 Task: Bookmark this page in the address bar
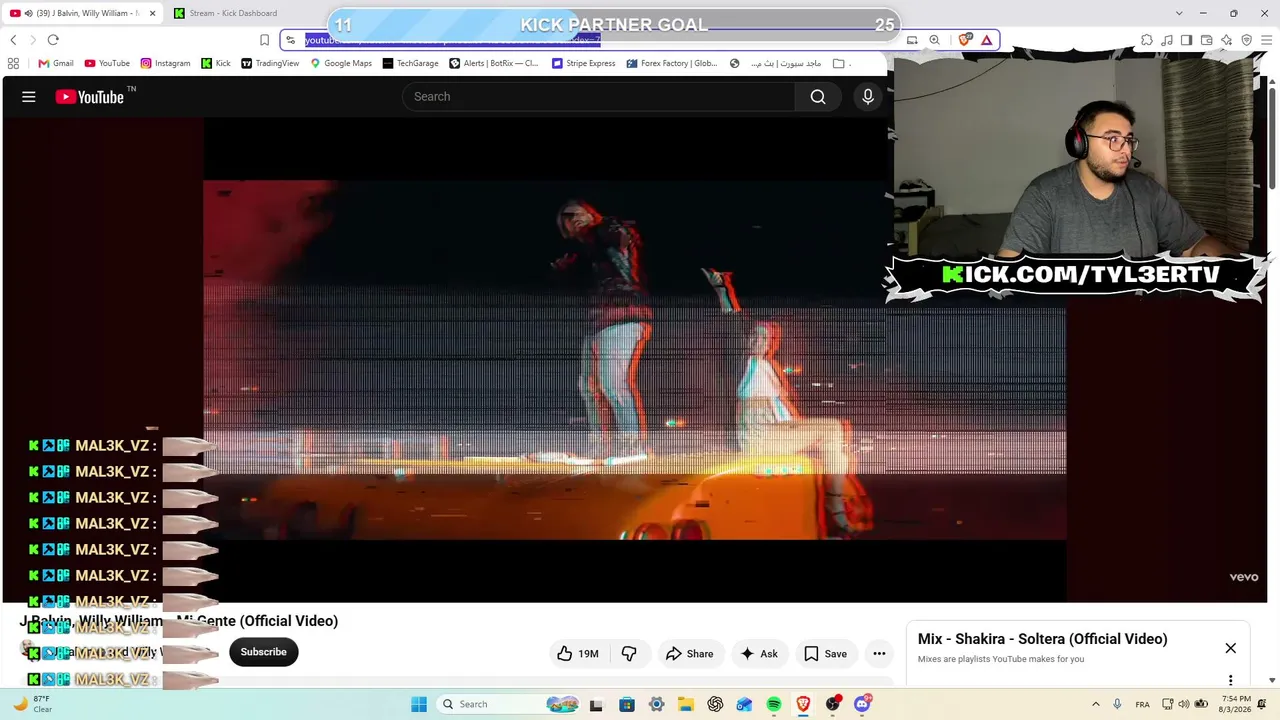[264, 40]
